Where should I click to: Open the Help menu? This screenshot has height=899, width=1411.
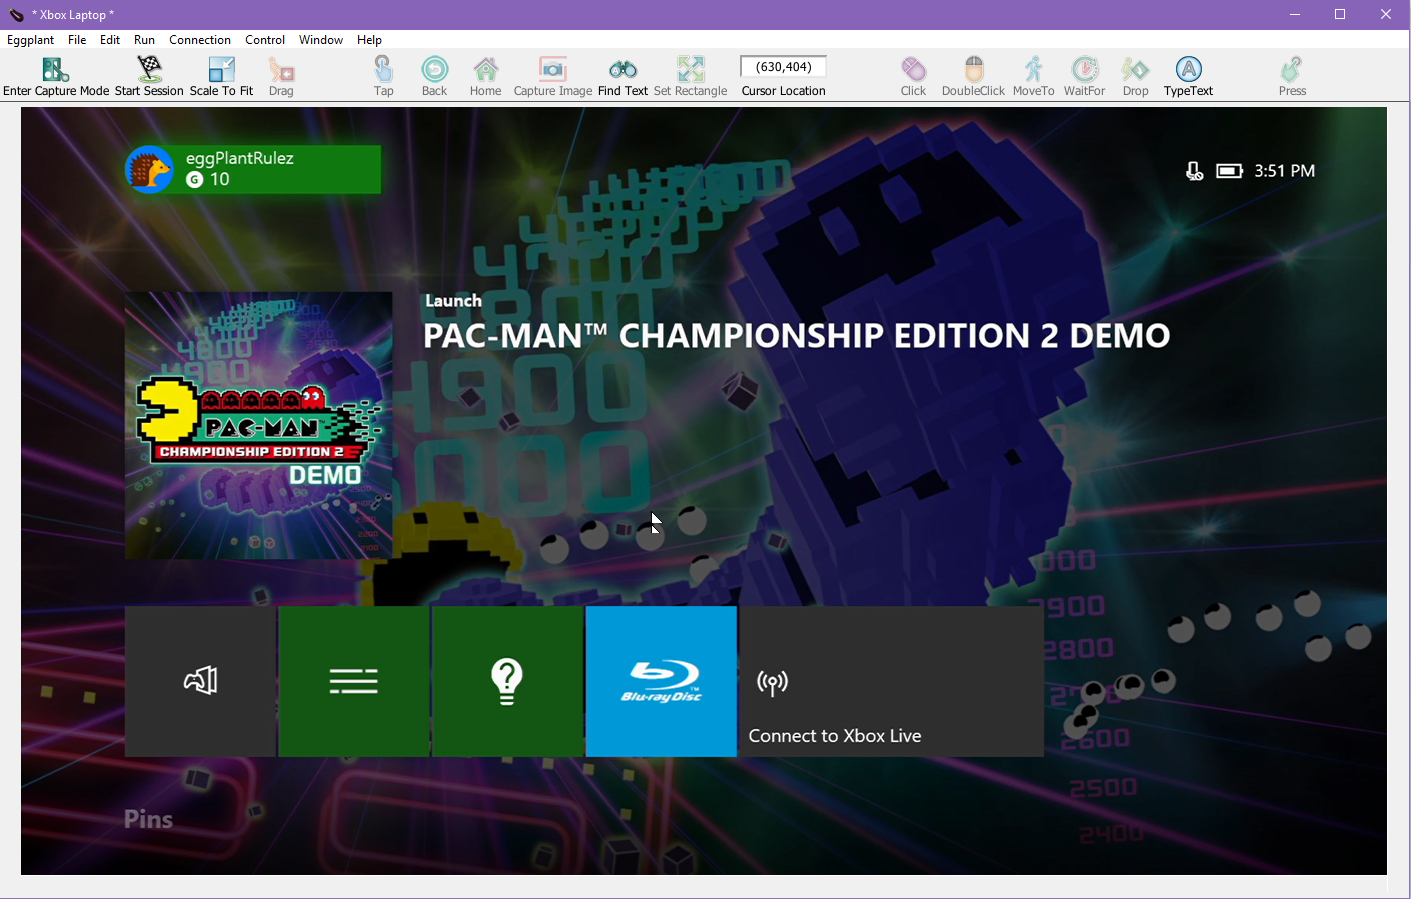[x=369, y=40]
